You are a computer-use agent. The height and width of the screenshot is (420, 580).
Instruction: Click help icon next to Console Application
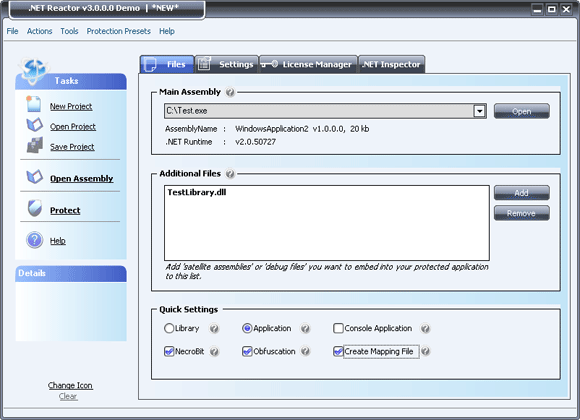[425, 329]
